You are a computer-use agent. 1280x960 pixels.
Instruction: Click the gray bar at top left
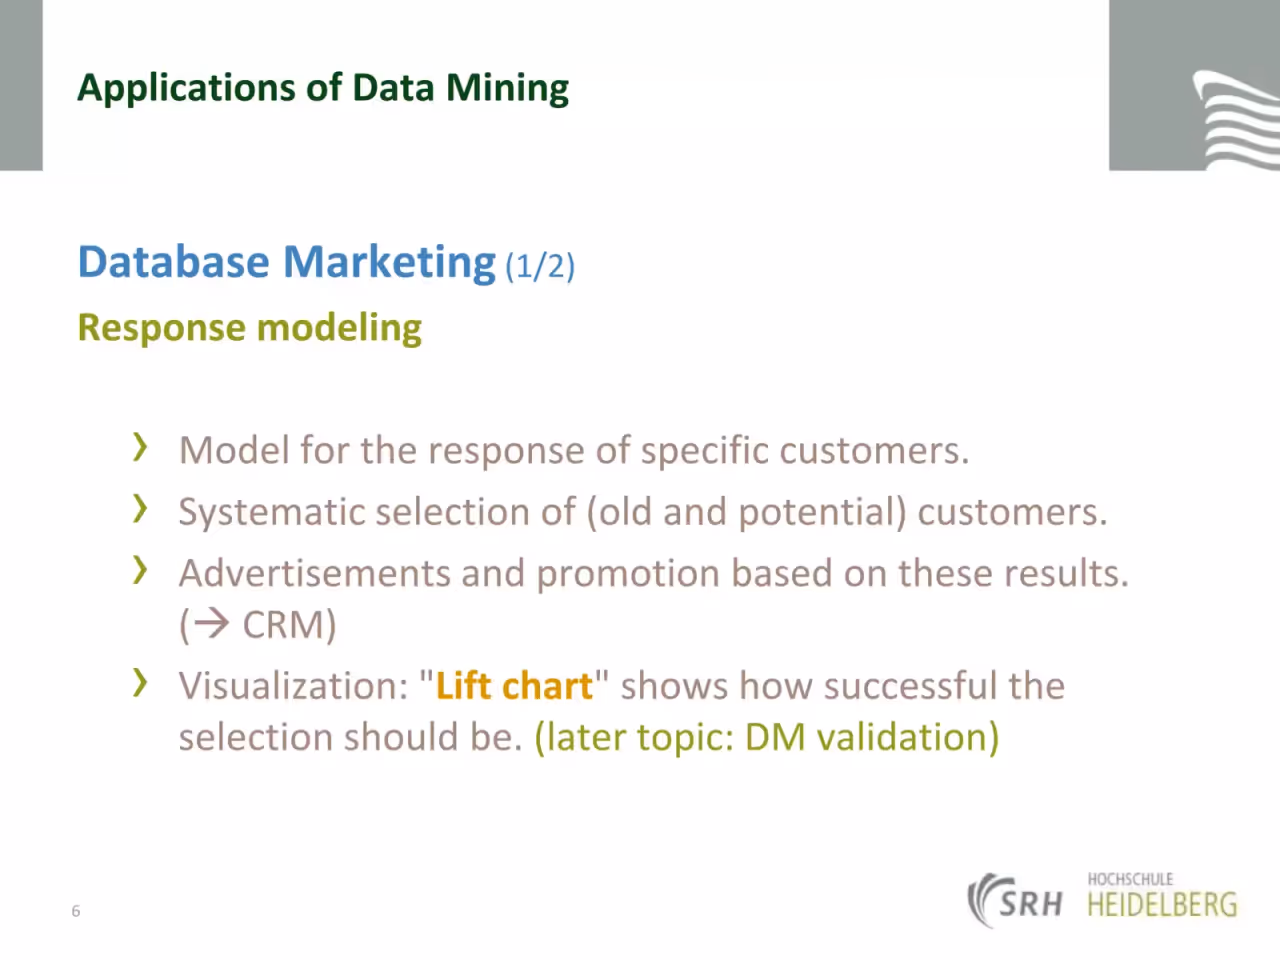tap(21, 85)
